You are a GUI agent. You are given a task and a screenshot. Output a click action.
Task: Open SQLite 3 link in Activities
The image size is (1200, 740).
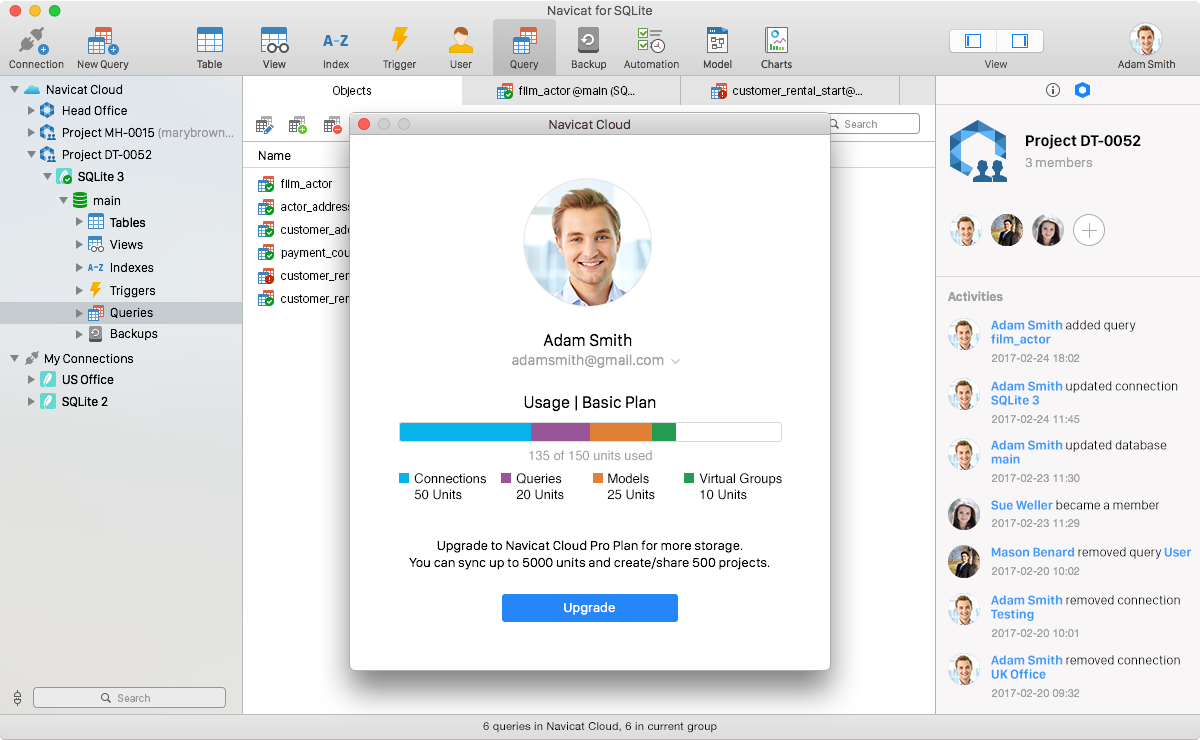point(1015,400)
